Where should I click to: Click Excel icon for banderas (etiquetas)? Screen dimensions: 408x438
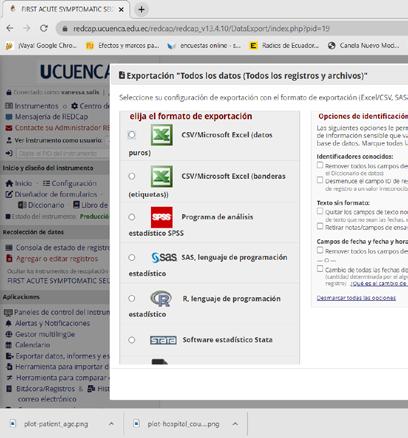(x=162, y=176)
